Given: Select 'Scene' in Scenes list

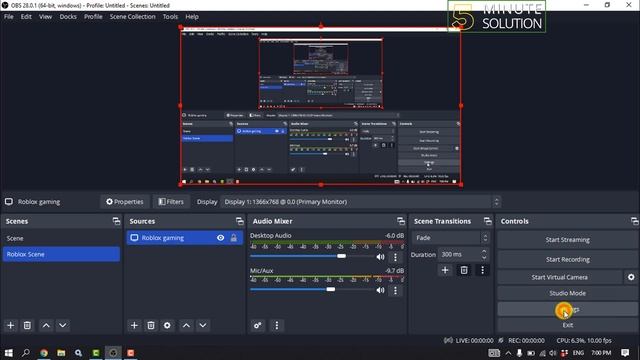Looking at the screenshot, I should pos(61,238).
